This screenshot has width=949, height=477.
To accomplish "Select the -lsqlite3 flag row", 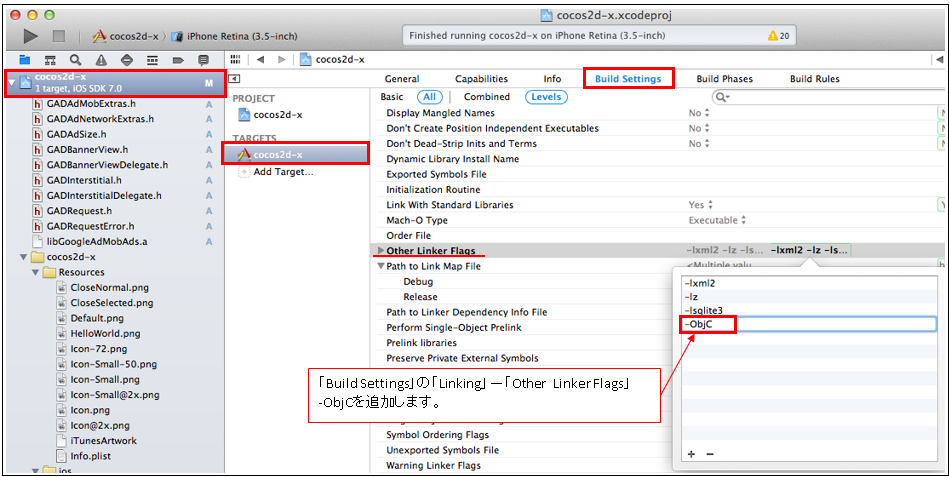I will click(x=809, y=311).
